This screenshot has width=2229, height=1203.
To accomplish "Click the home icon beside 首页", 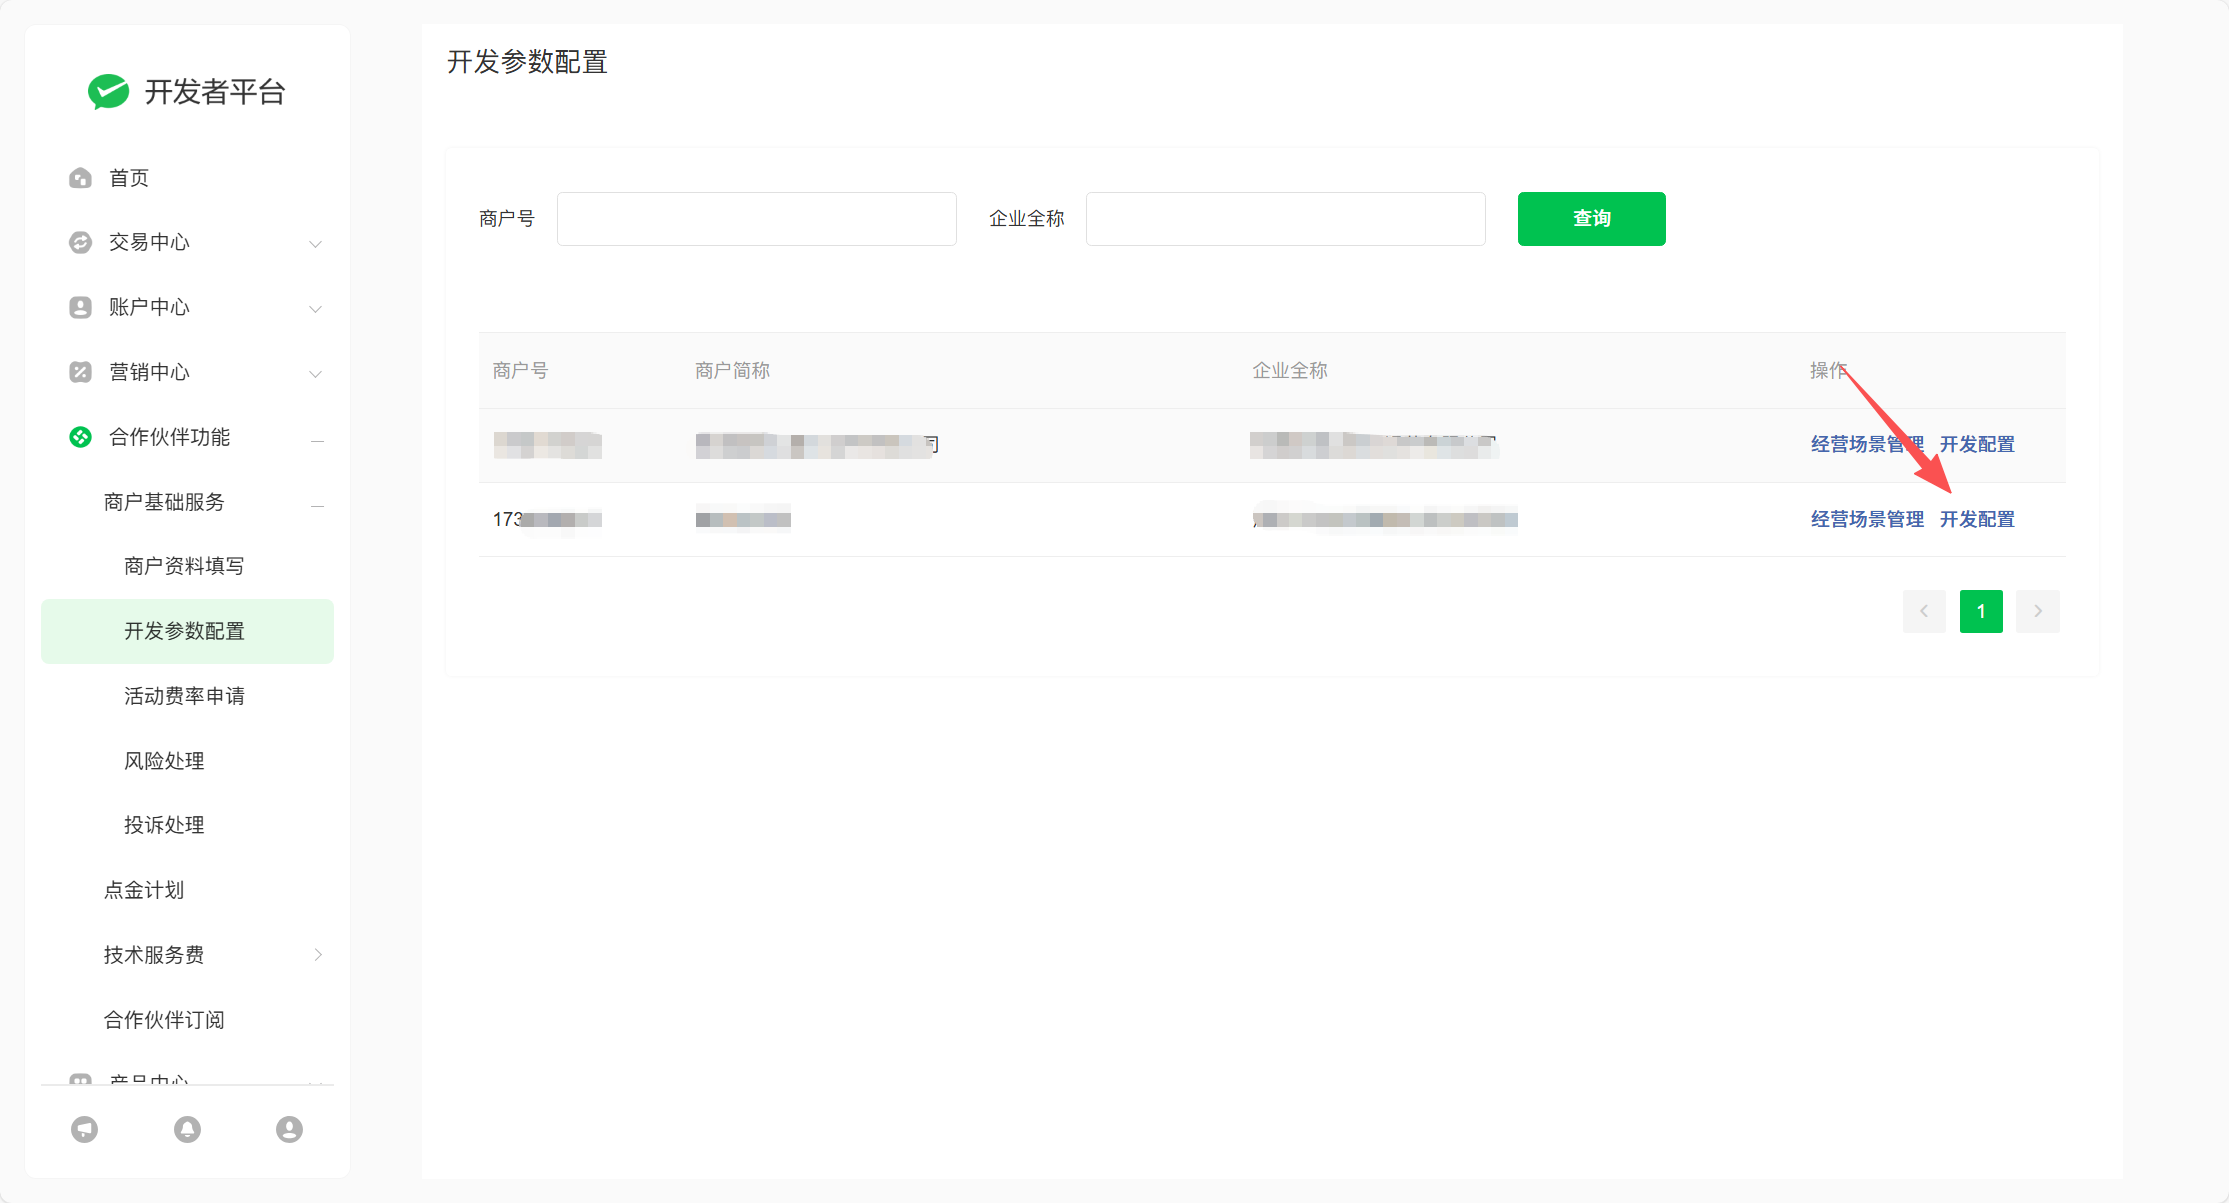I will click(81, 178).
